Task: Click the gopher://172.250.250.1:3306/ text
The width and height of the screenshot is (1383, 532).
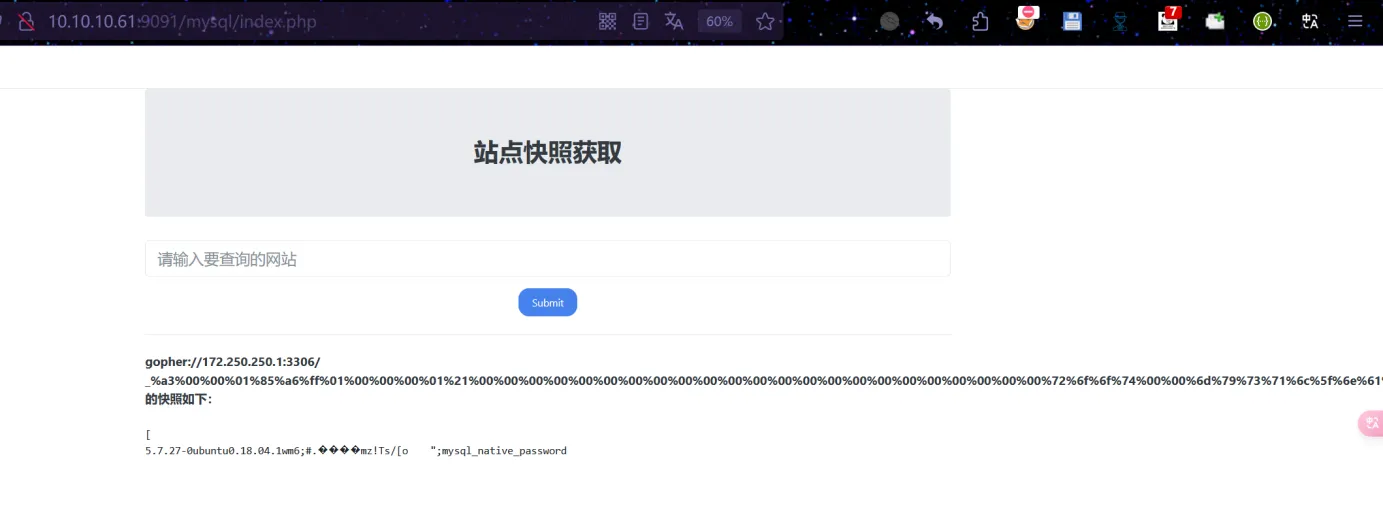Action: coord(232,362)
